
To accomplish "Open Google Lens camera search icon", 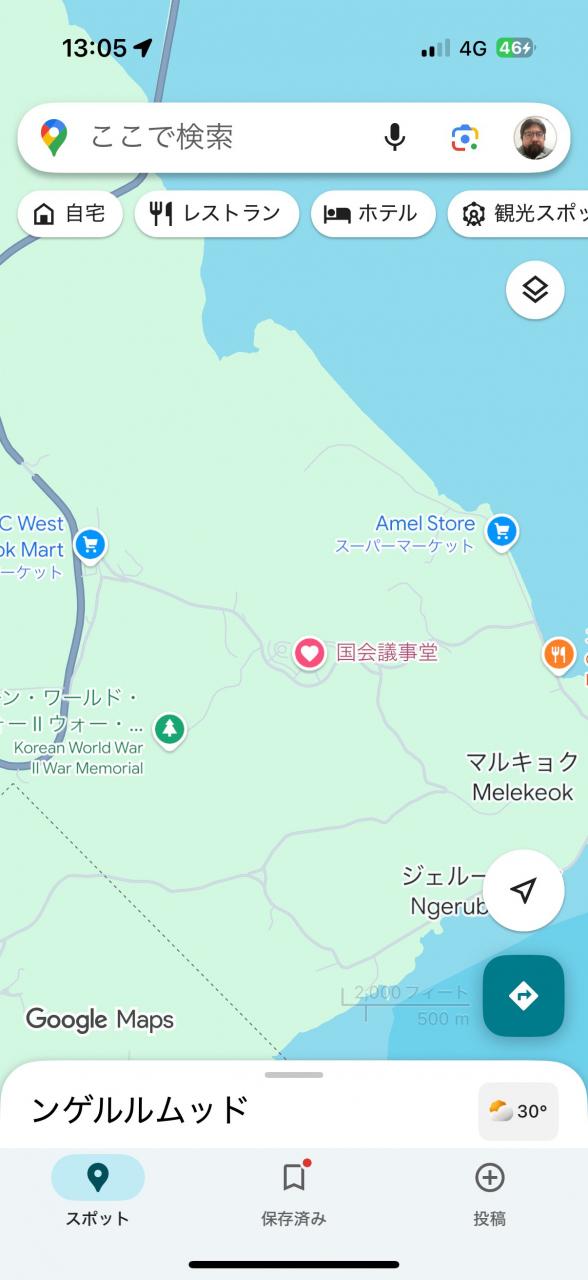I will pyautogui.click(x=464, y=137).
